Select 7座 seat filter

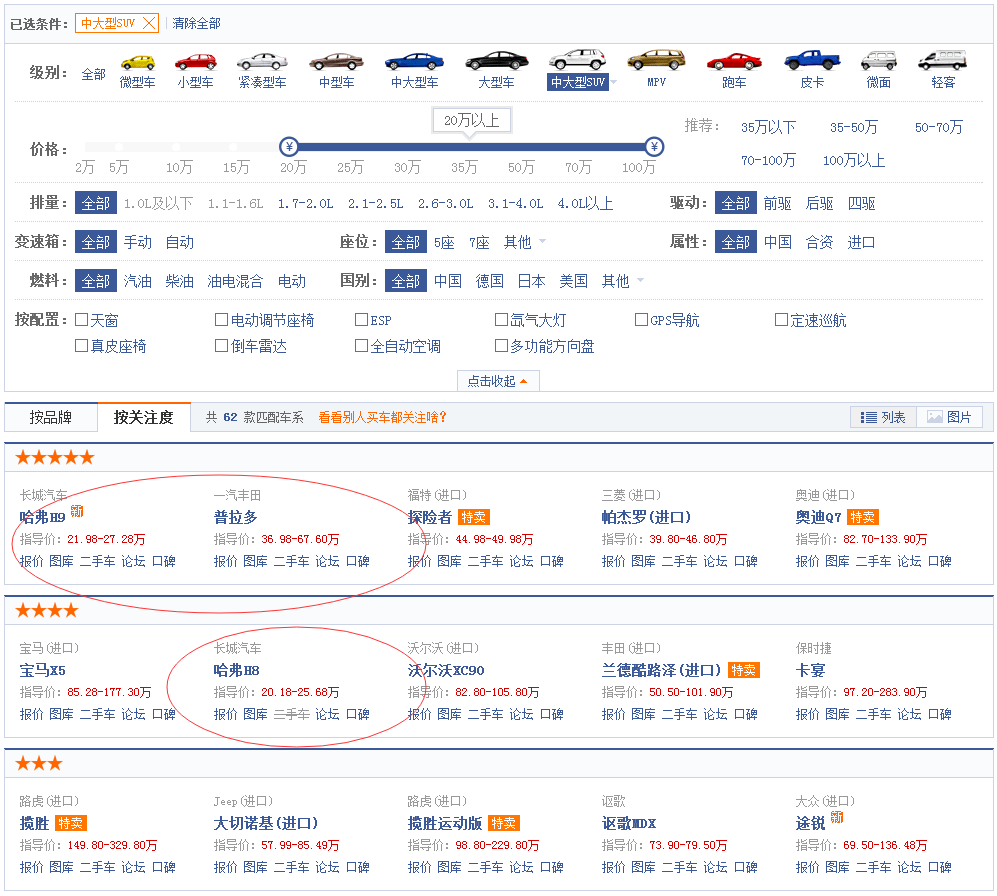click(x=479, y=242)
